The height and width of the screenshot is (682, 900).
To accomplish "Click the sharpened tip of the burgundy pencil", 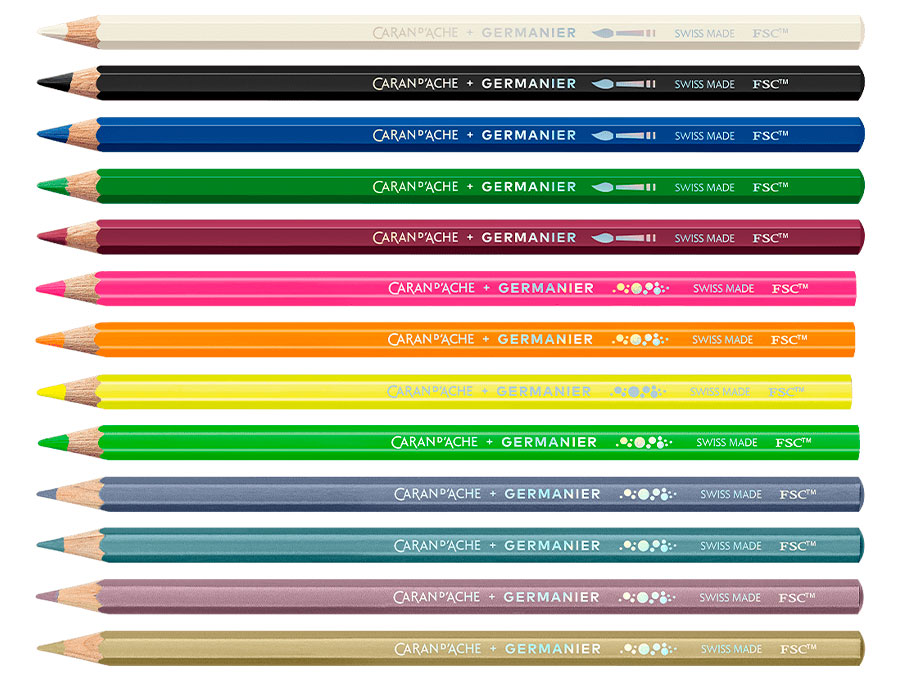I will point(54,236).
